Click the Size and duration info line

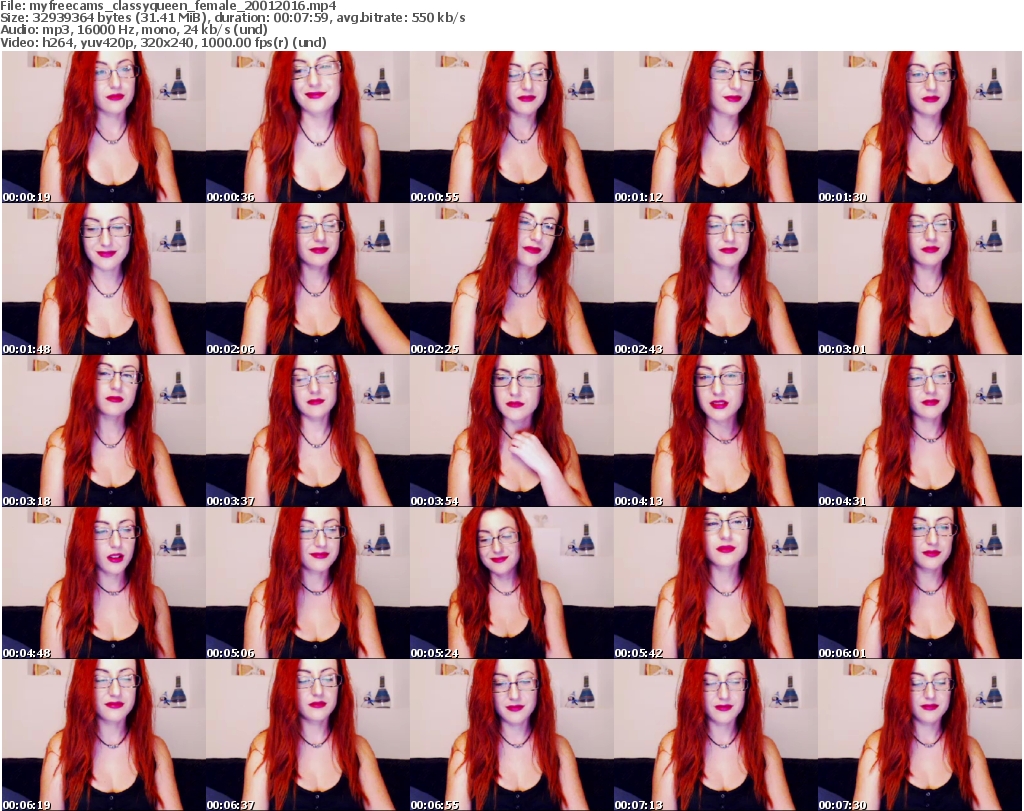tap(232, 18)
